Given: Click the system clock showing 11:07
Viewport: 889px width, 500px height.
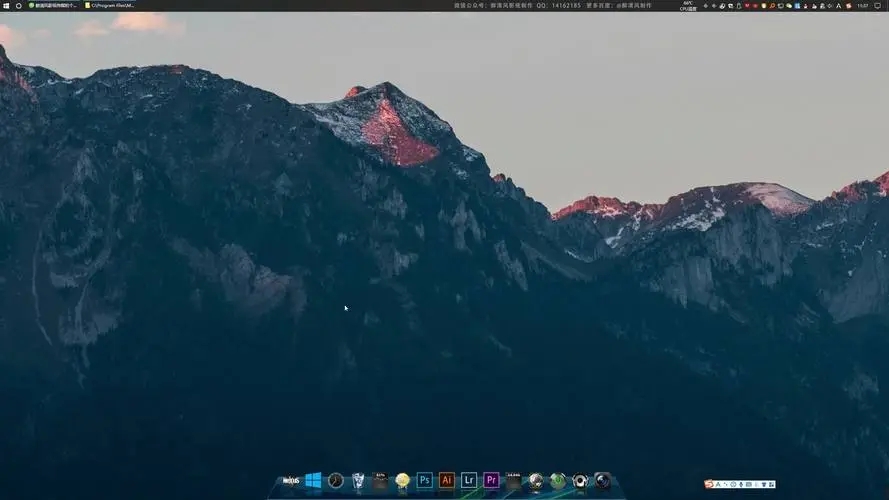Looking at the screenshot, I should tap(863, 5).
